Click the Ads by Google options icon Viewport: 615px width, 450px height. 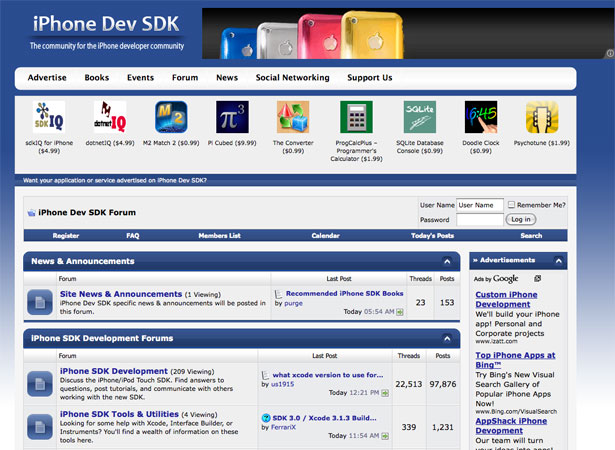tap(537, 279)
